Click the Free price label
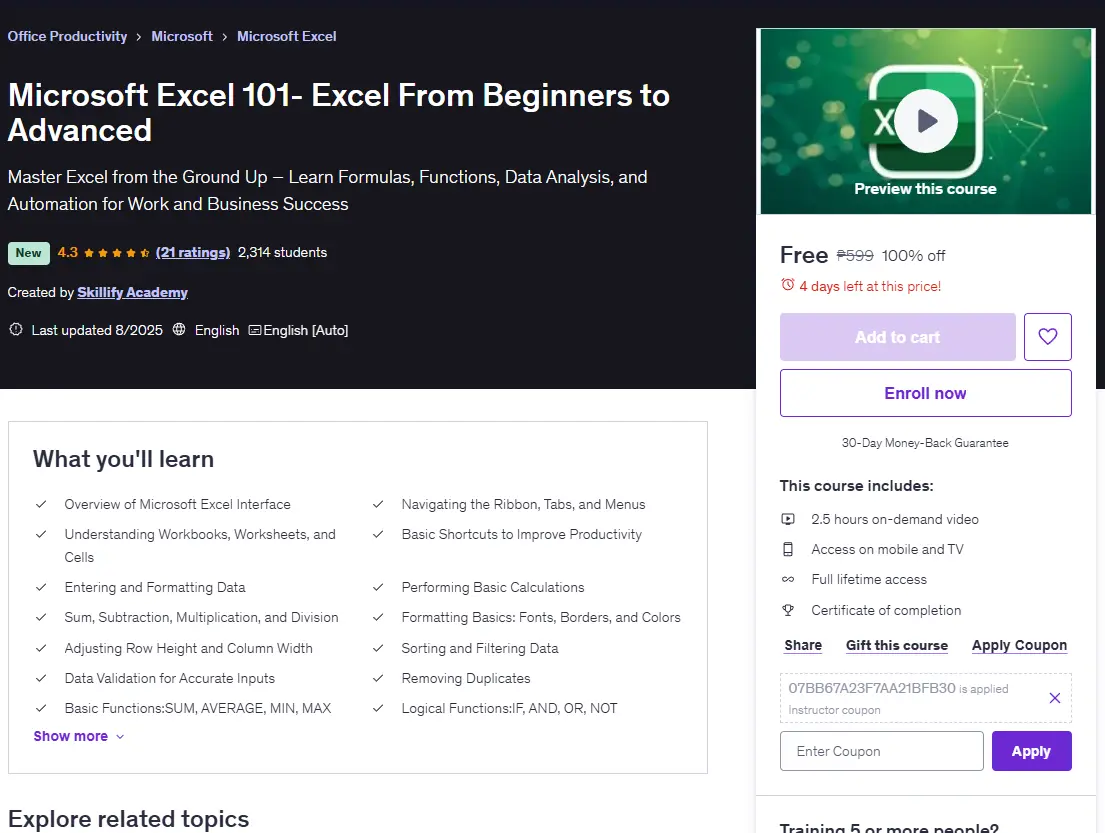1105x833 pixels. [803, 255]
